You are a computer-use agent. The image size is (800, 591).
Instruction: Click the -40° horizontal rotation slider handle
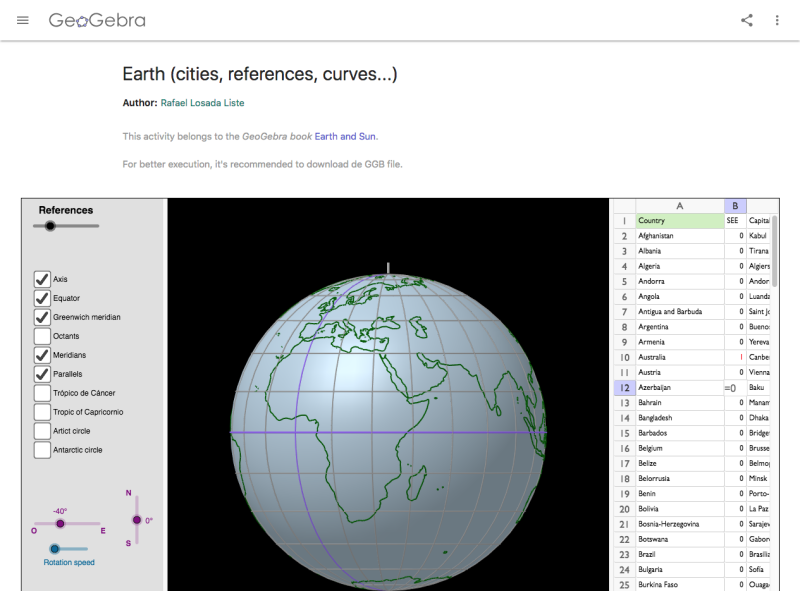coord(60,524)
